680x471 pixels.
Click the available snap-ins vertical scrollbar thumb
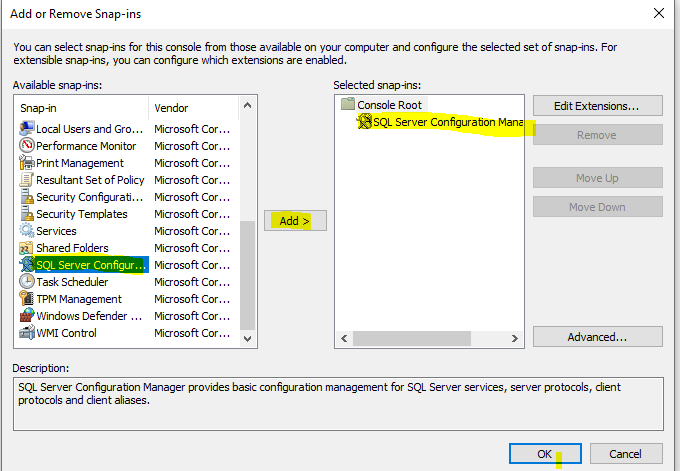click(x=248, y=276)
